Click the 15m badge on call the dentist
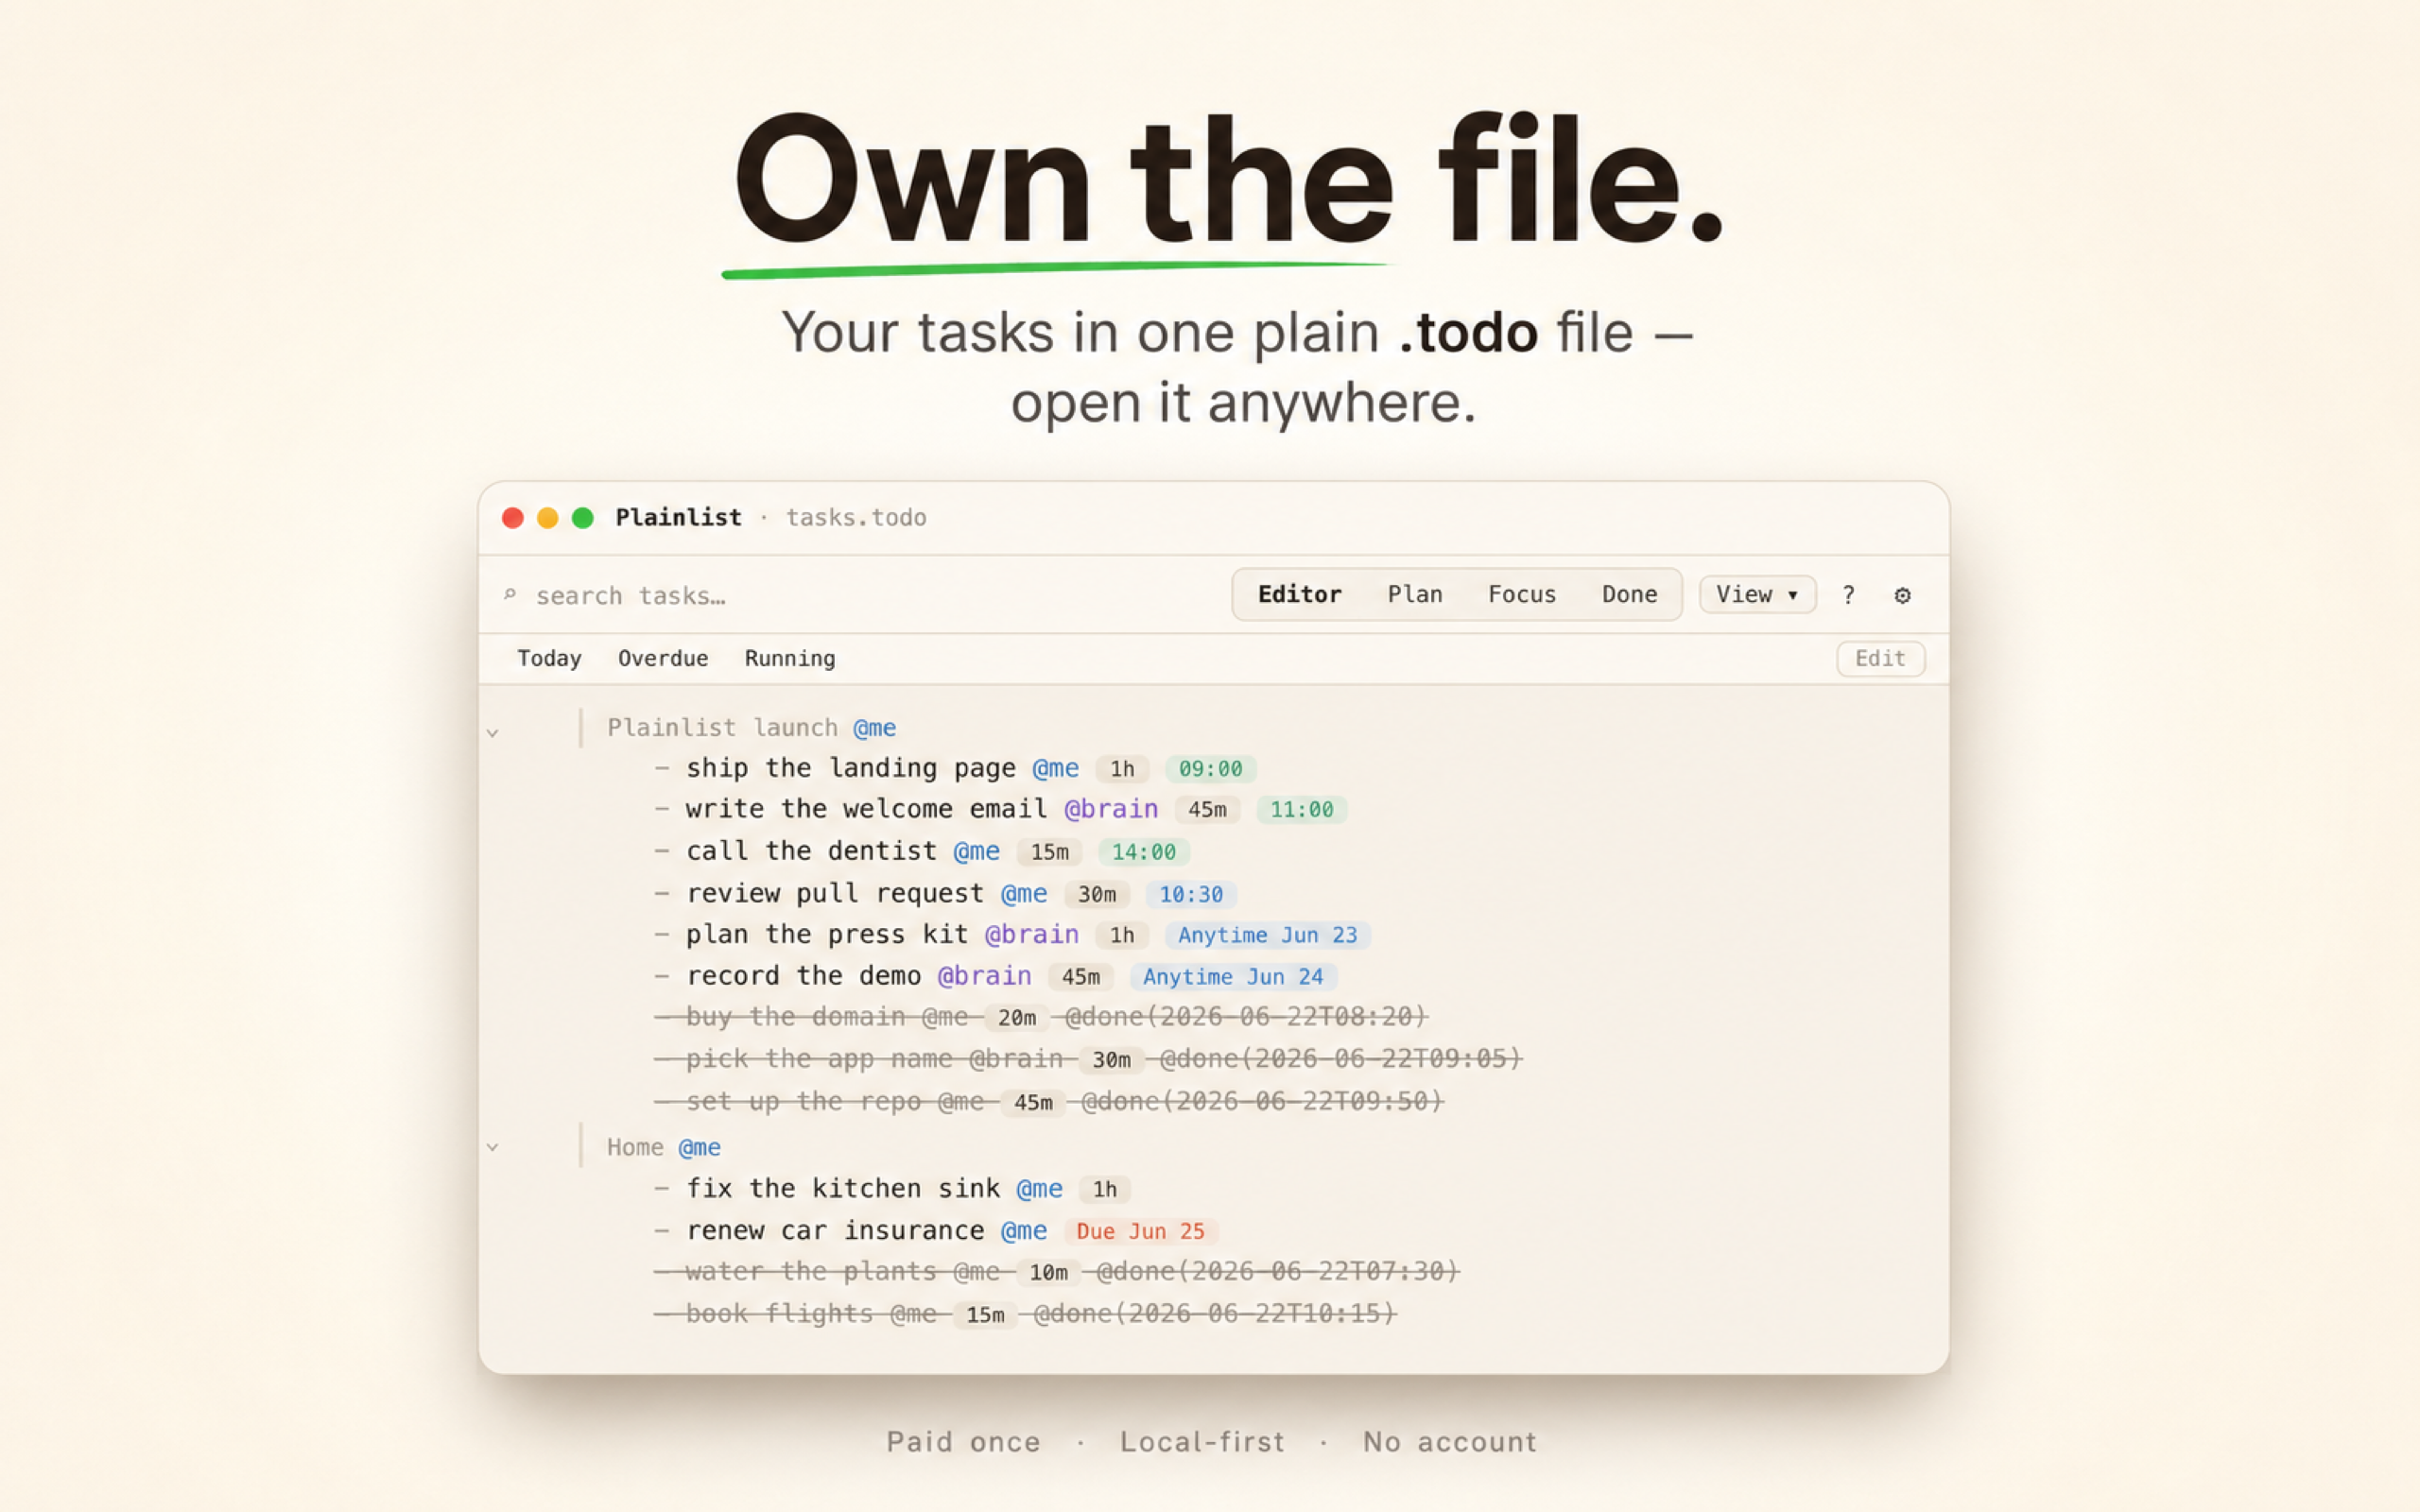 [1049, 852]
